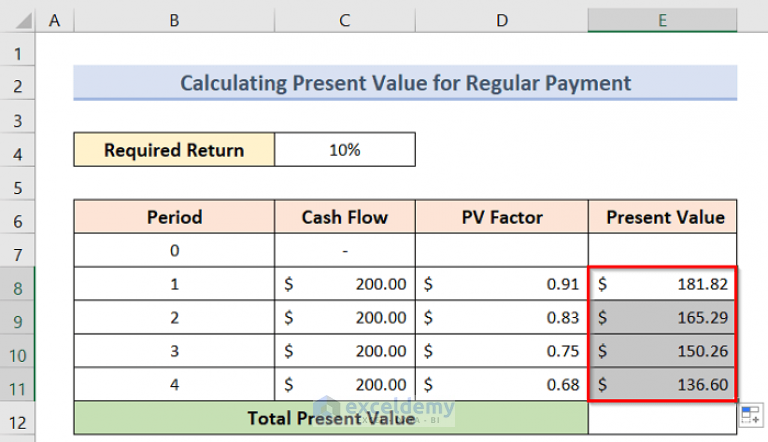768x442 pixels.
Task: Select the PV factor 0.83 cell
Action: (x=502, y=318)
